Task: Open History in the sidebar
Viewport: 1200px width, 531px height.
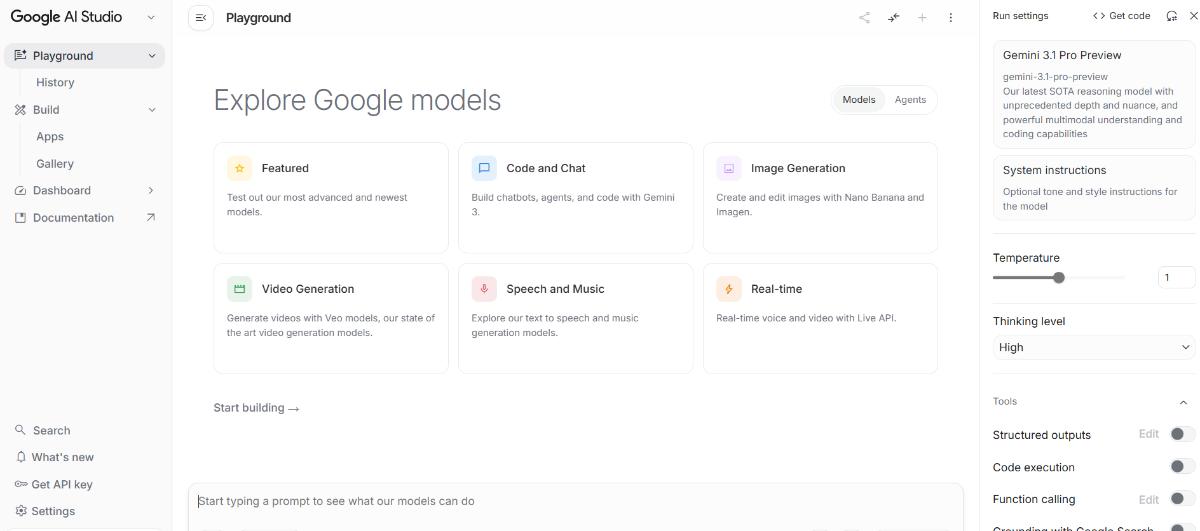Action: 55,82
